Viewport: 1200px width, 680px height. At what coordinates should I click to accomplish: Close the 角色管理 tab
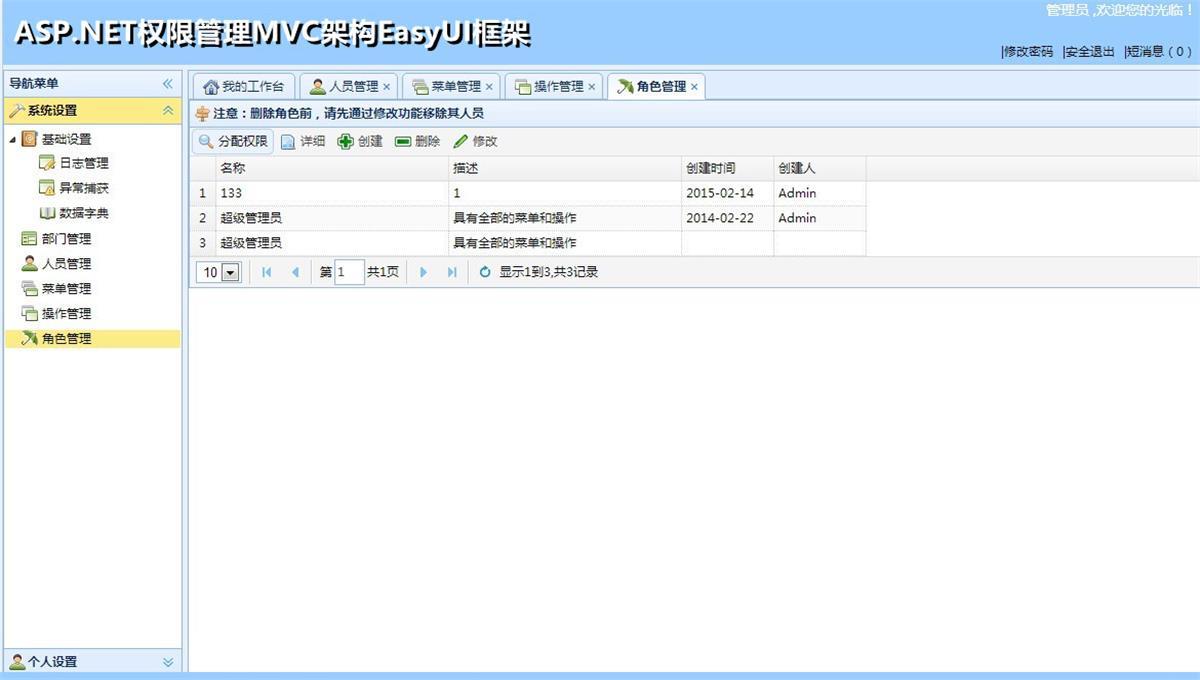click(x=694, y=87)
